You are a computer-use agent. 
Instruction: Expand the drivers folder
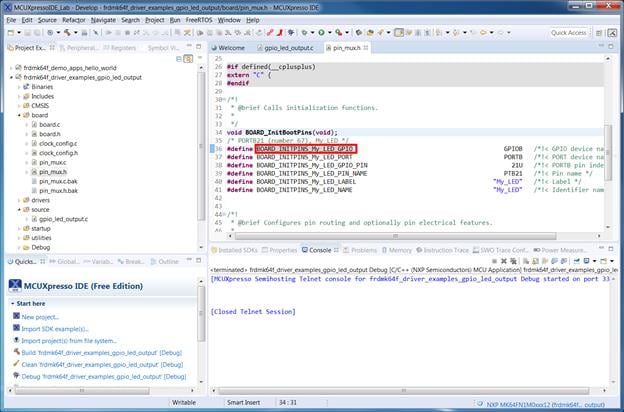coord(19,199)
